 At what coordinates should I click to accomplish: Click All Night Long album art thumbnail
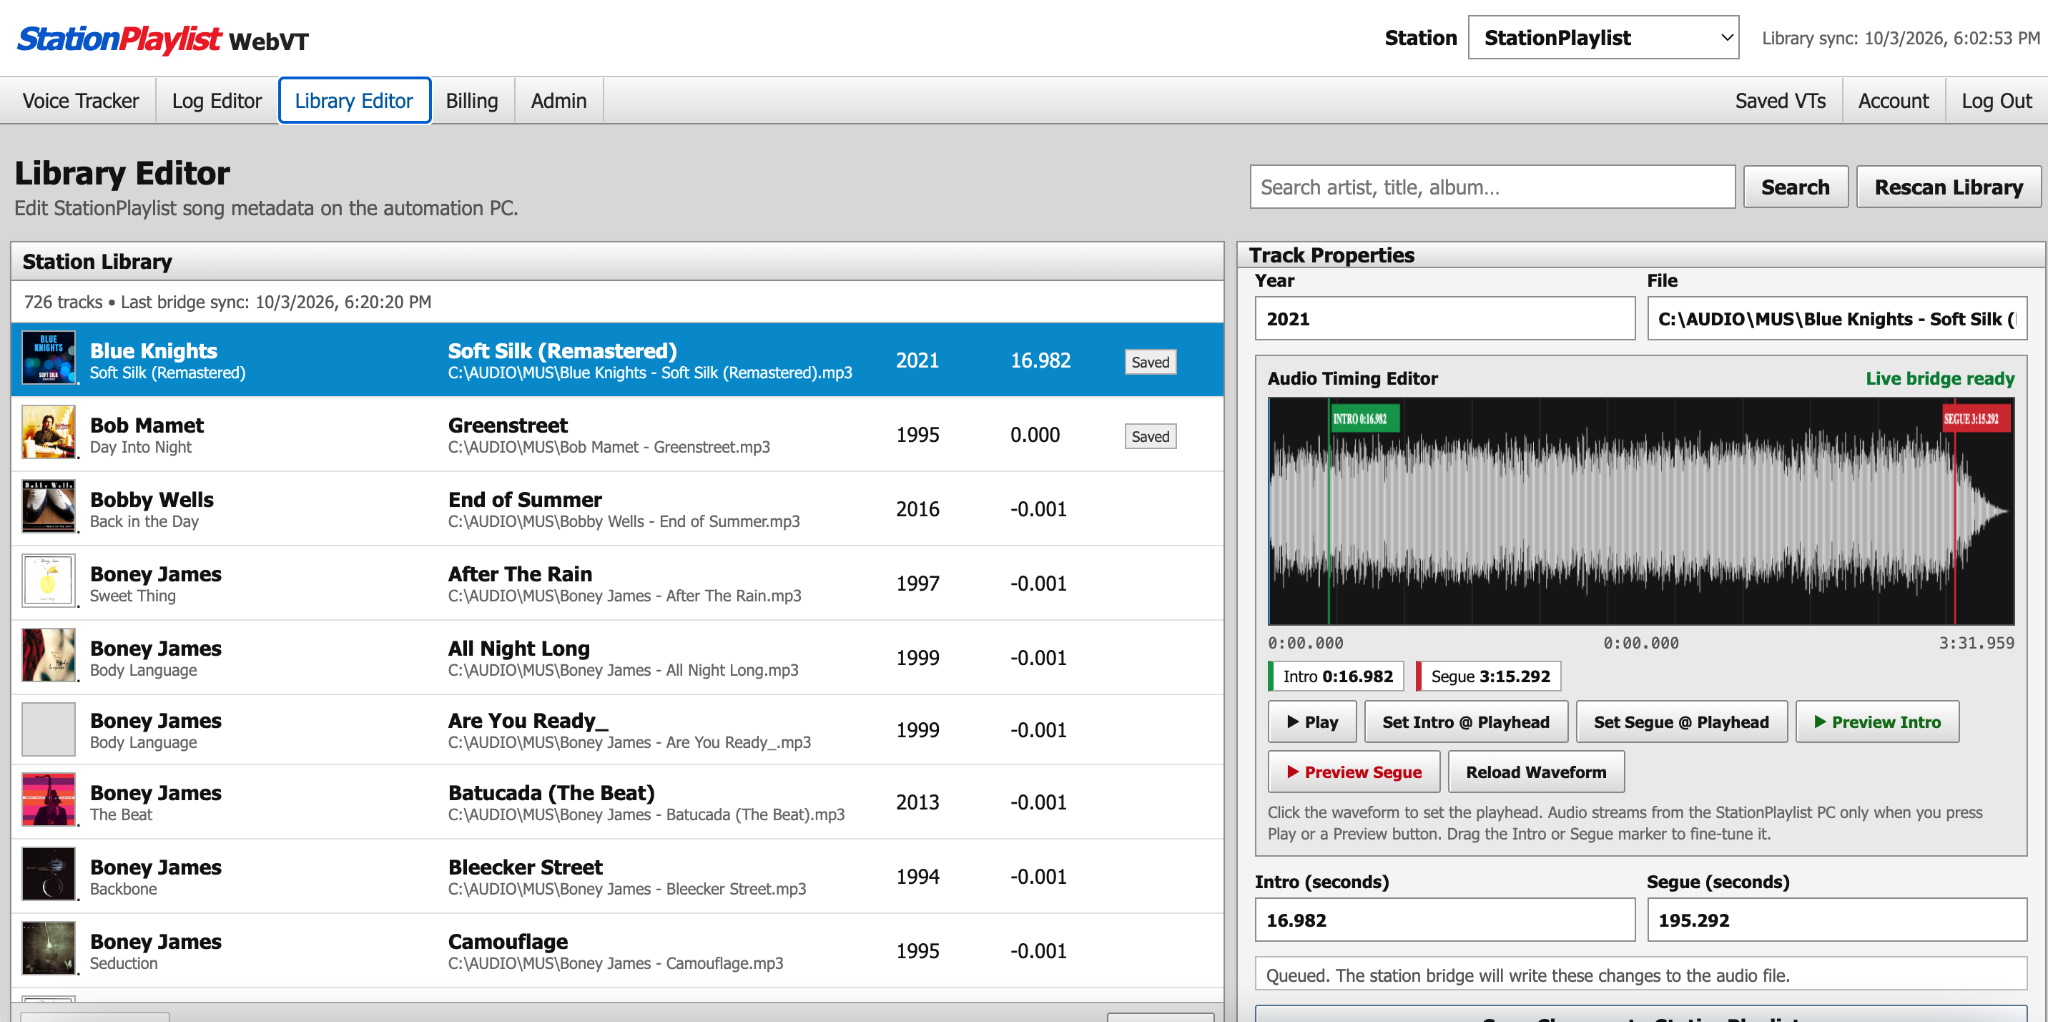click(49, 655)
